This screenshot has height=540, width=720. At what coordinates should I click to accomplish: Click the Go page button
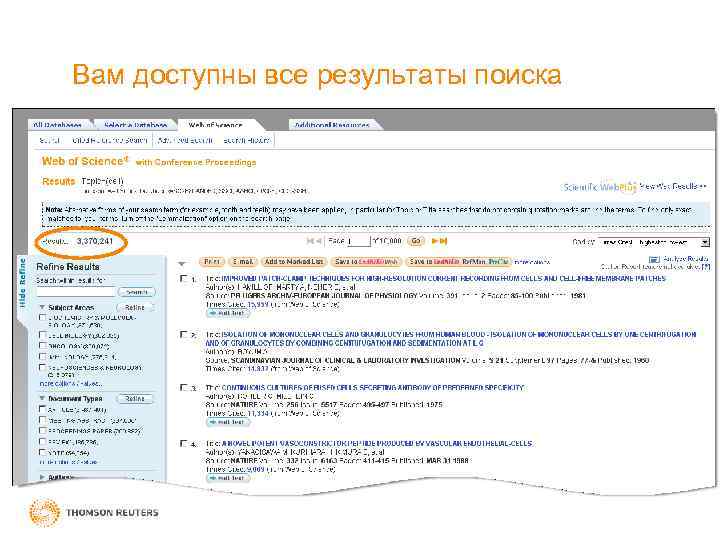pyautogui.click(x=416, y=241)
